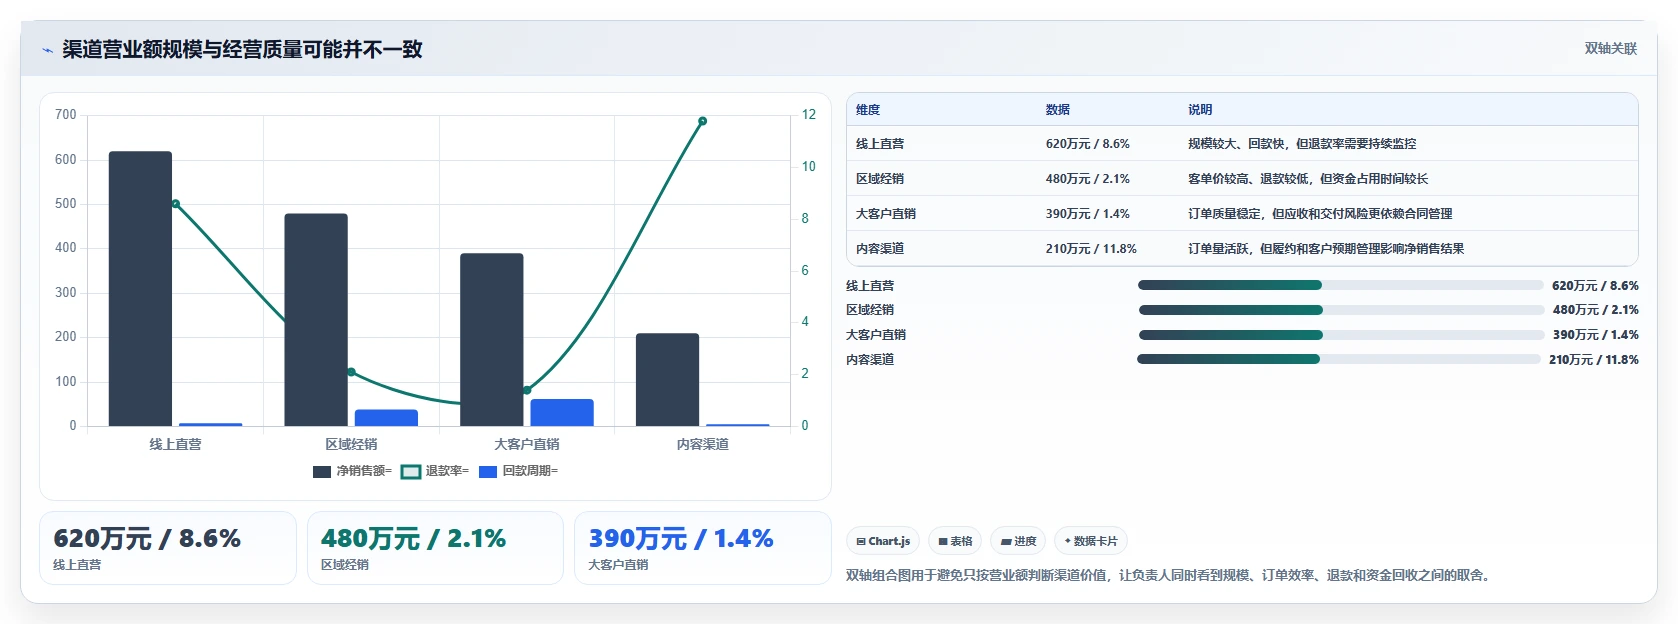Toggle the 回款周期 legend entry
This screenshot has height=624, width=1678.
[x=518, y=471]
